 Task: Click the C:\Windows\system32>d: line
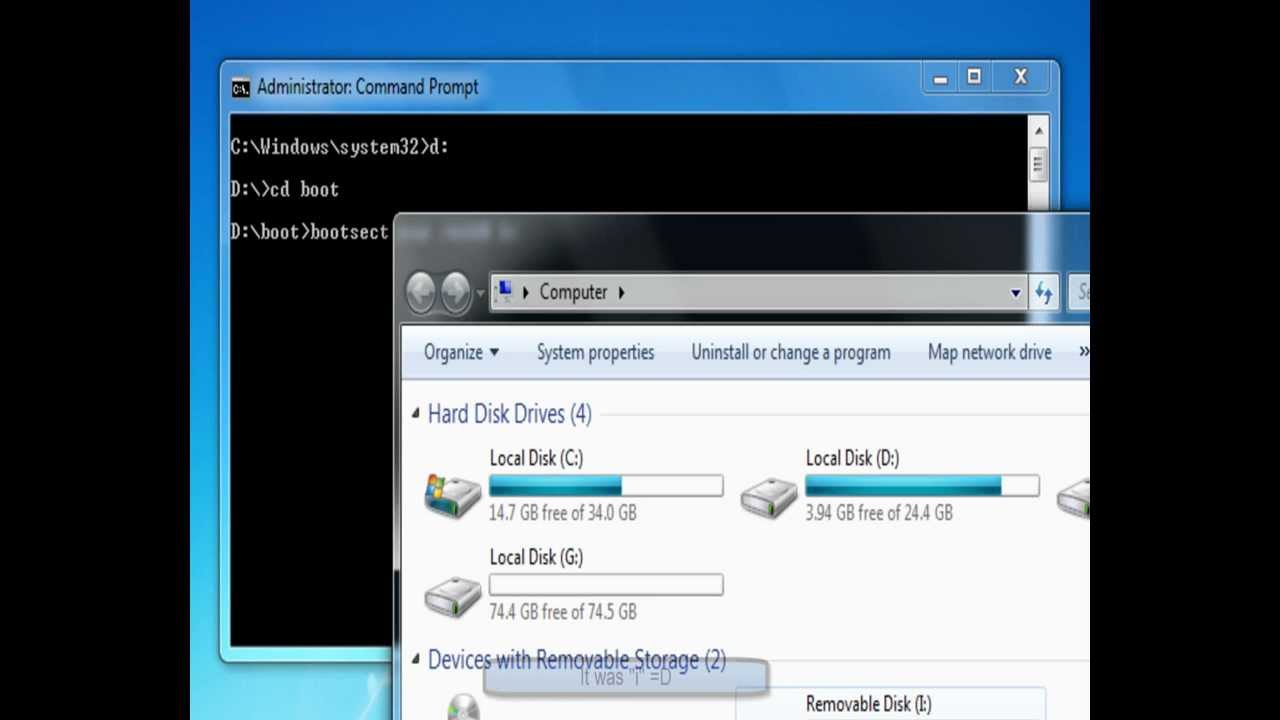(340, 147)
